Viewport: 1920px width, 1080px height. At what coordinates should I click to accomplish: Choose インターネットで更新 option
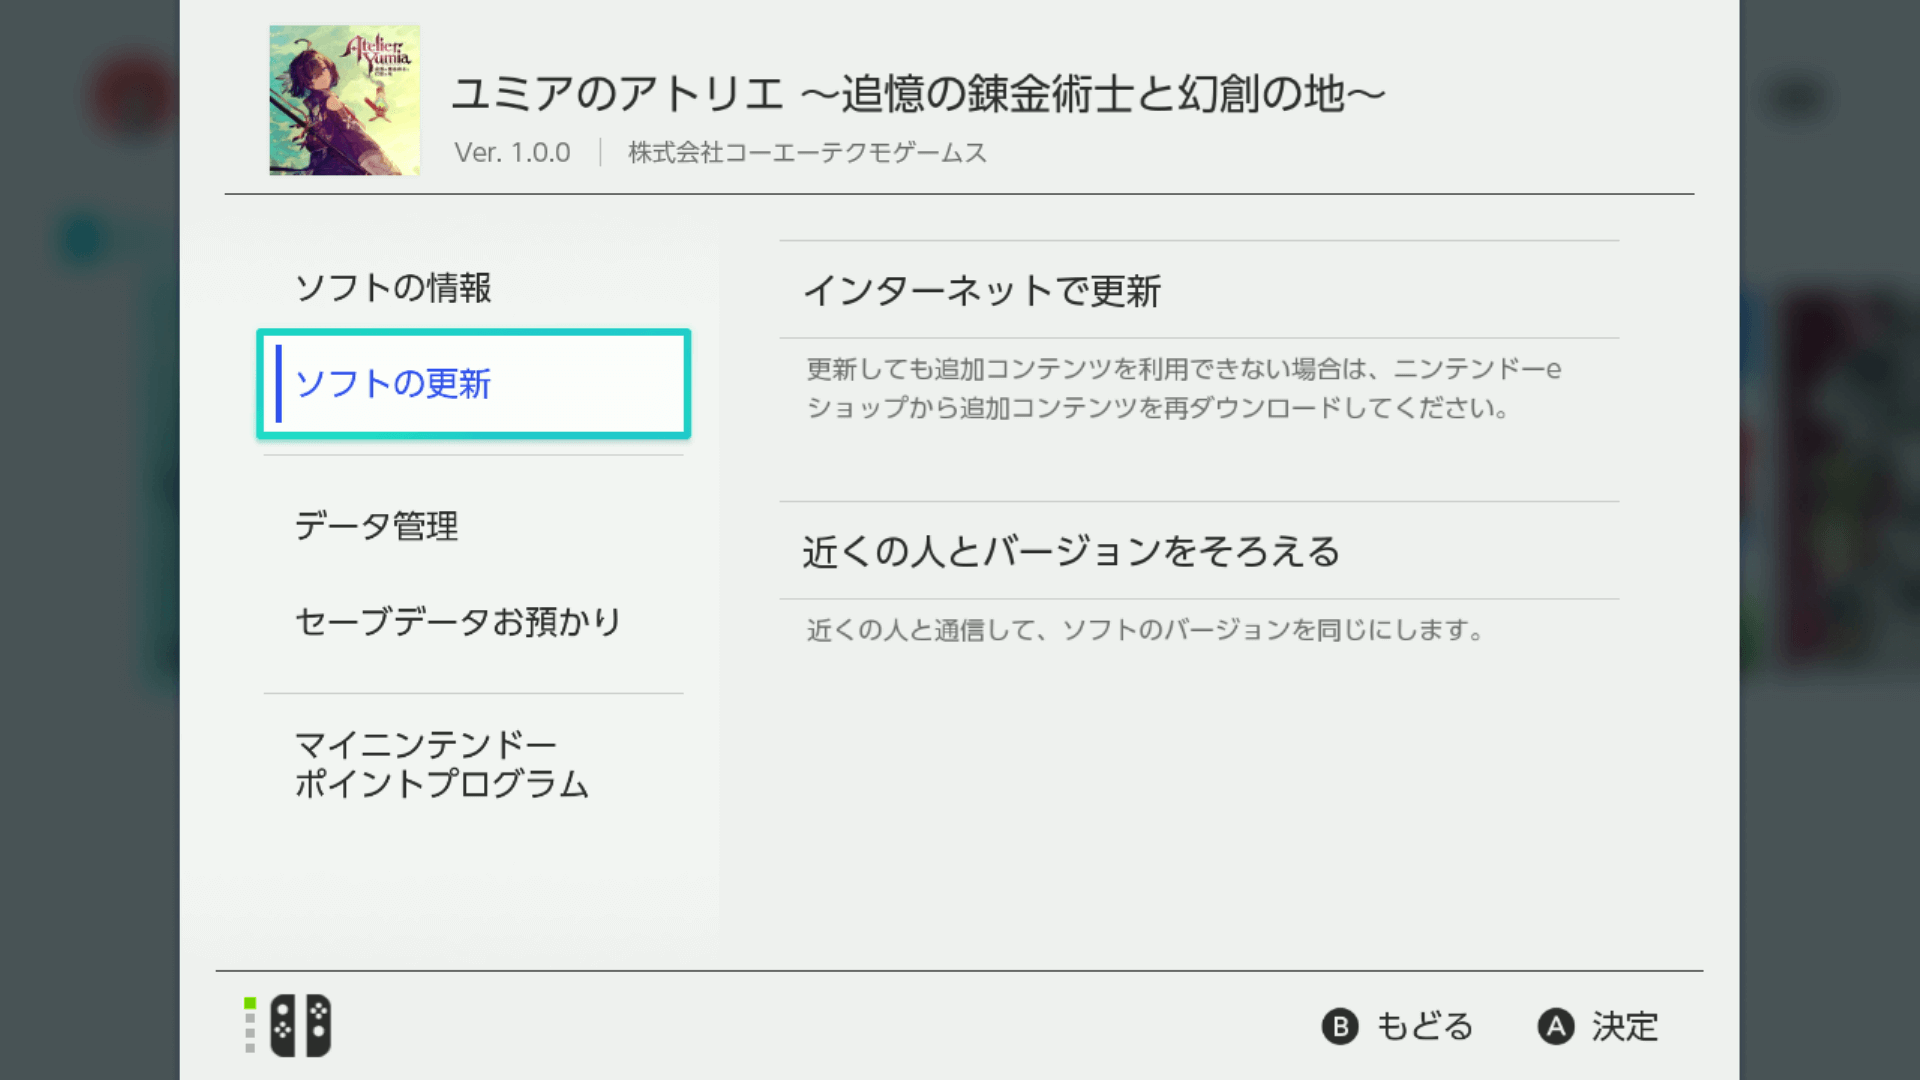pos(982,291)
